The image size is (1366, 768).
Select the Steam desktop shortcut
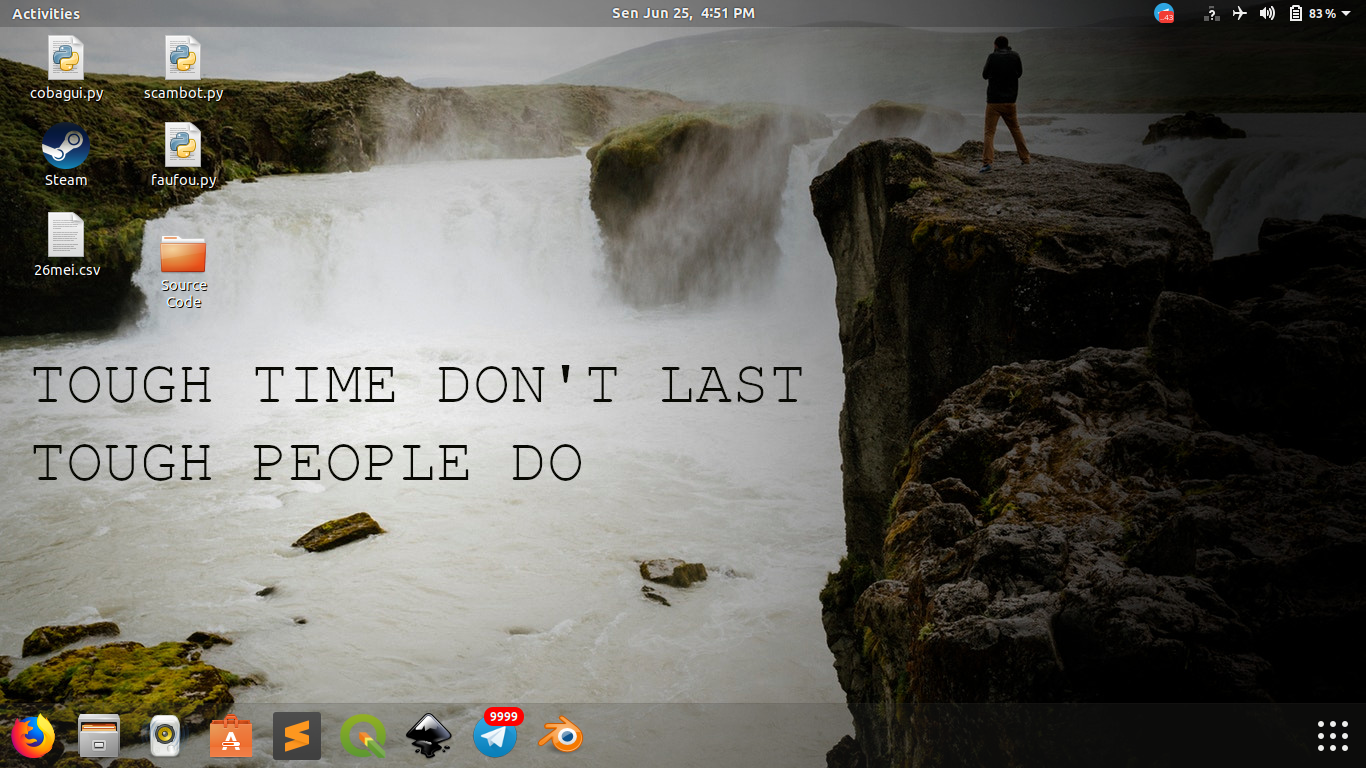click(x=66, y=155)
